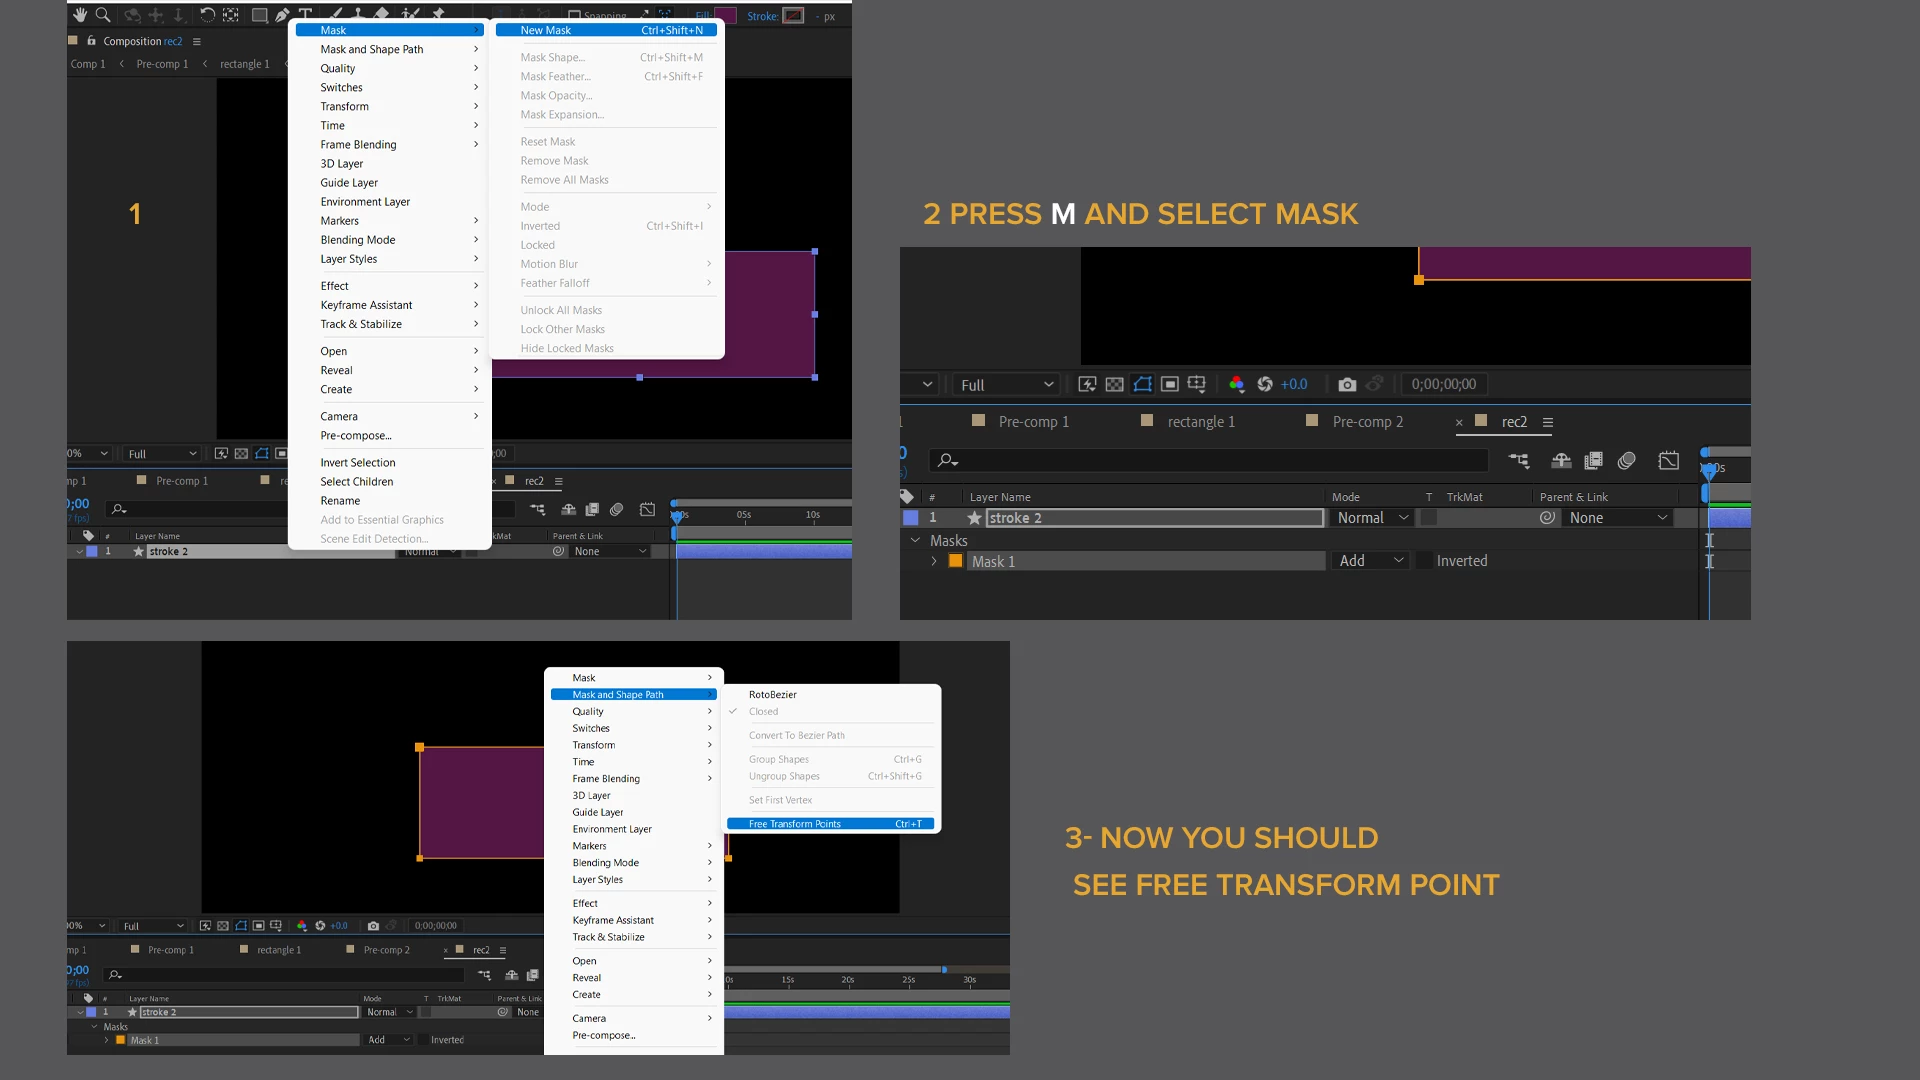Open the Normal blending mode dropdown
Screen dimensions: 1920x1080
click(1373, 518)
